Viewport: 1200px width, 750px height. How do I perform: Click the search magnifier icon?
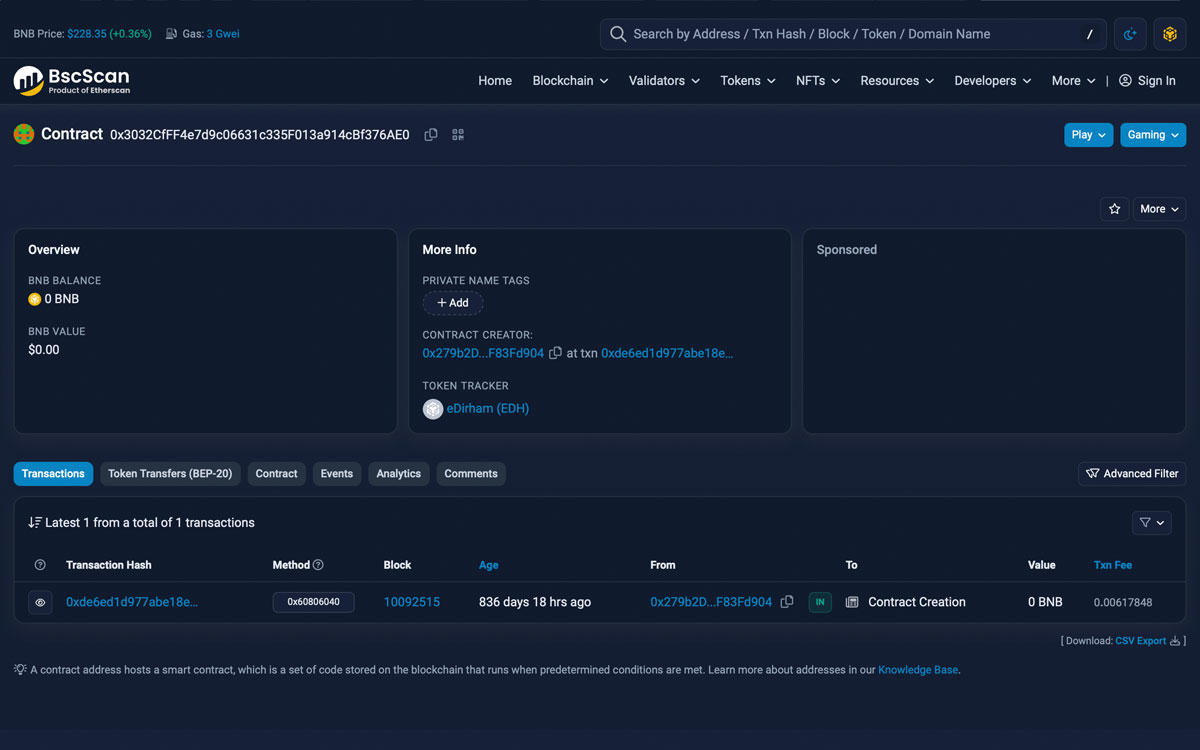617,33
